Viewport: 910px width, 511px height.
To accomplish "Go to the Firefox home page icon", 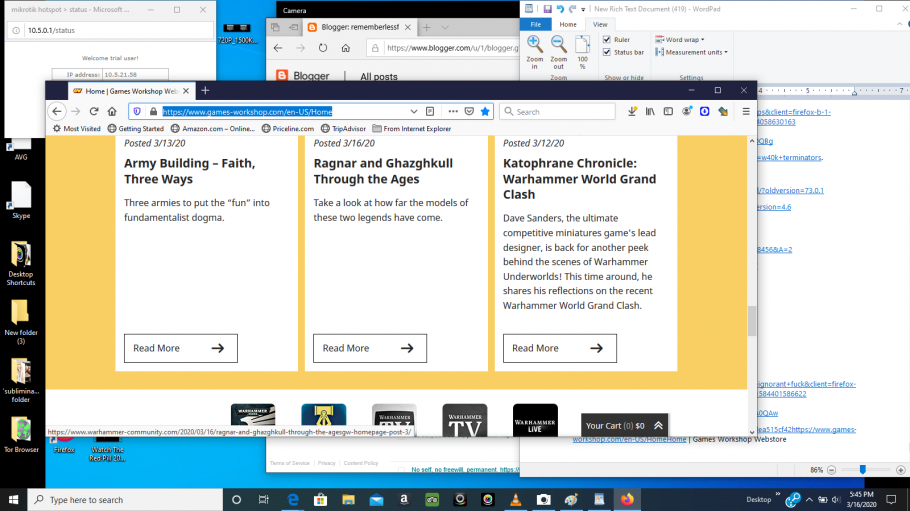I will tap(113, 111).
